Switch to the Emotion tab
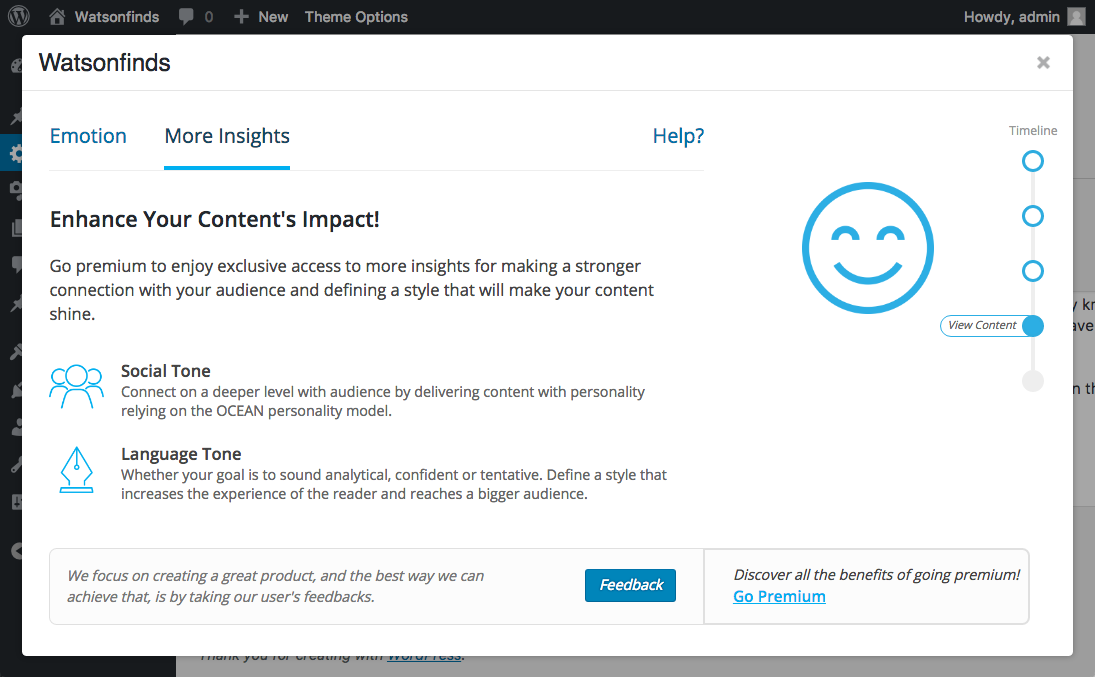 tap(88, 136)
